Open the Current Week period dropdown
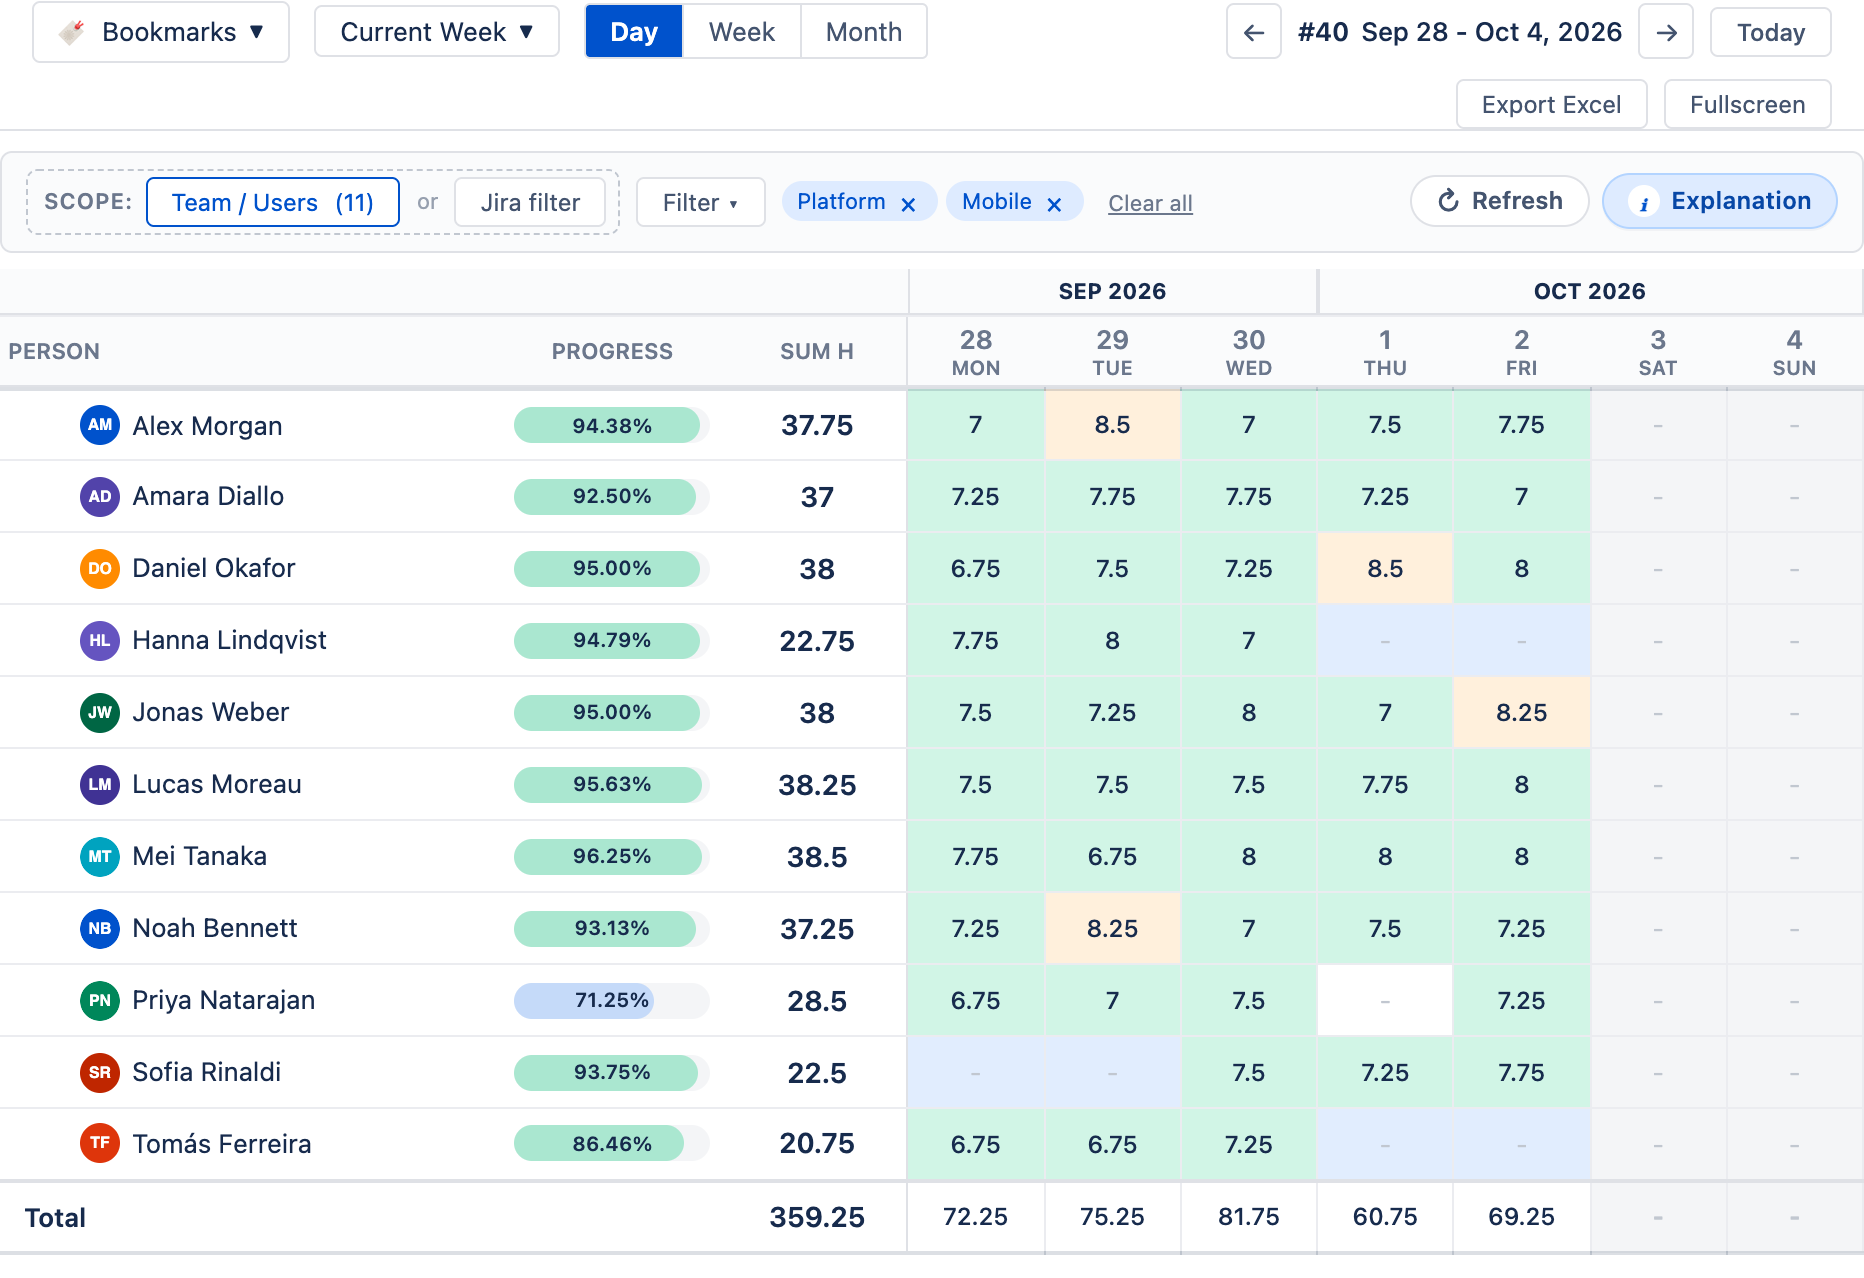Screen dimensions: 1864x1278 coord(437,32)
